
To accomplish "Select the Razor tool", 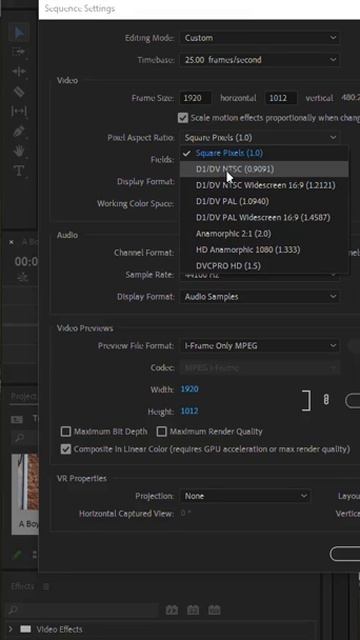I will coord(19,91).
